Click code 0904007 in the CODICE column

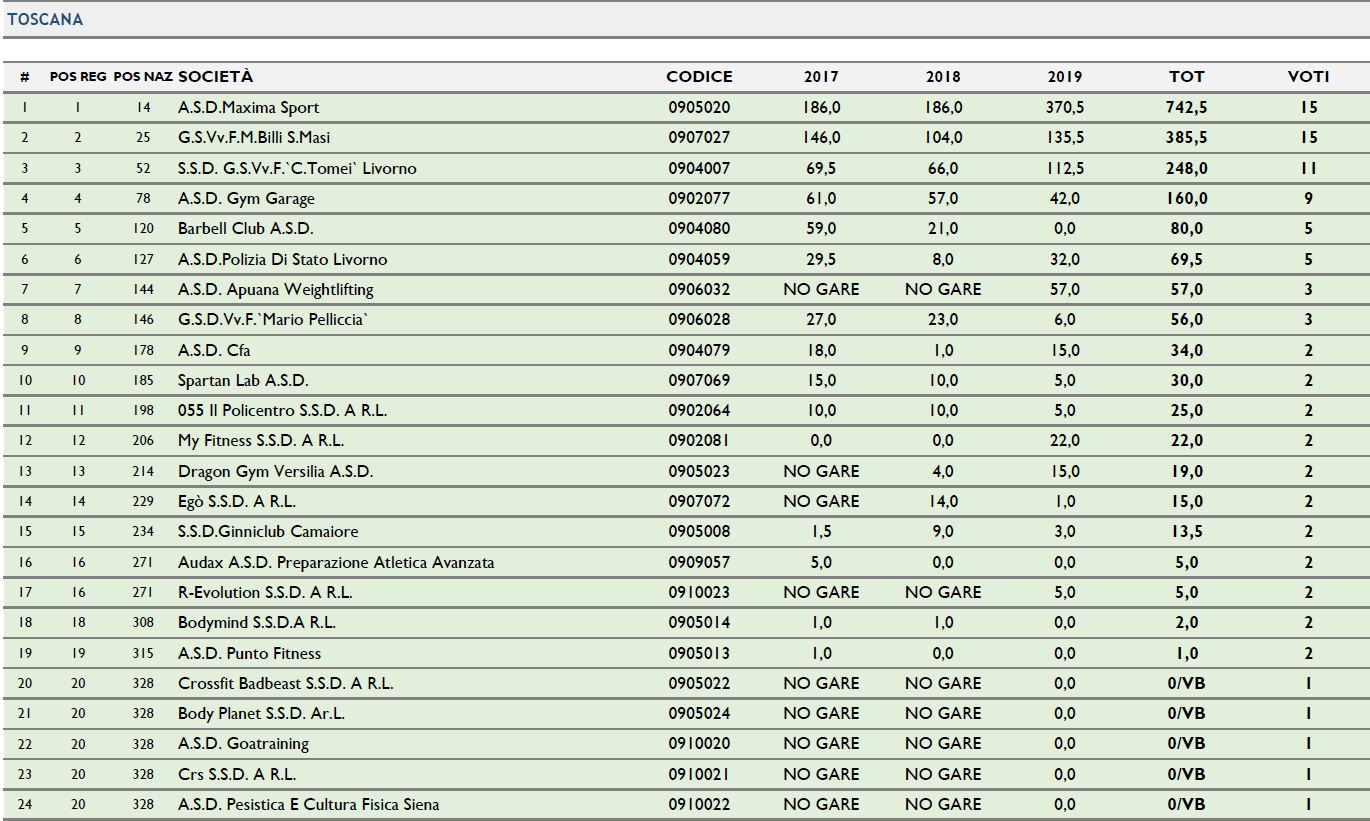pyautogui.click(x=699, y=168)
